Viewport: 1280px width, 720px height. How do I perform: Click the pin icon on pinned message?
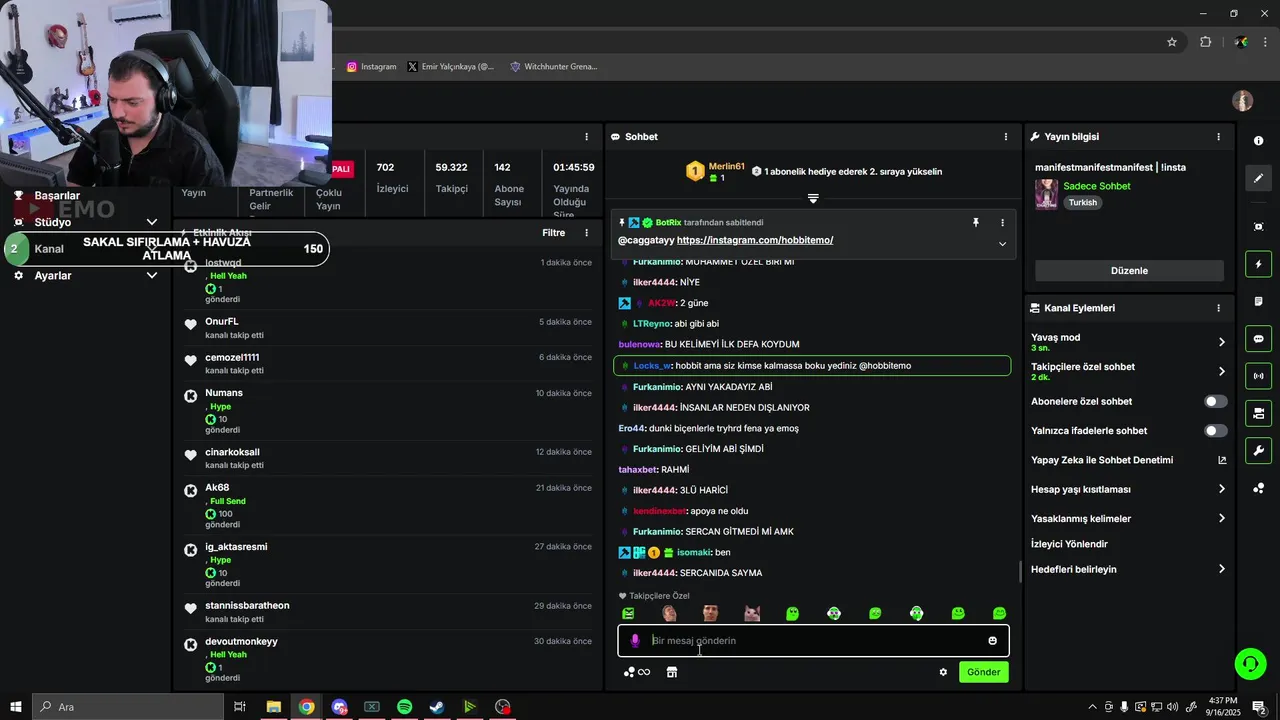coord(976,223)
